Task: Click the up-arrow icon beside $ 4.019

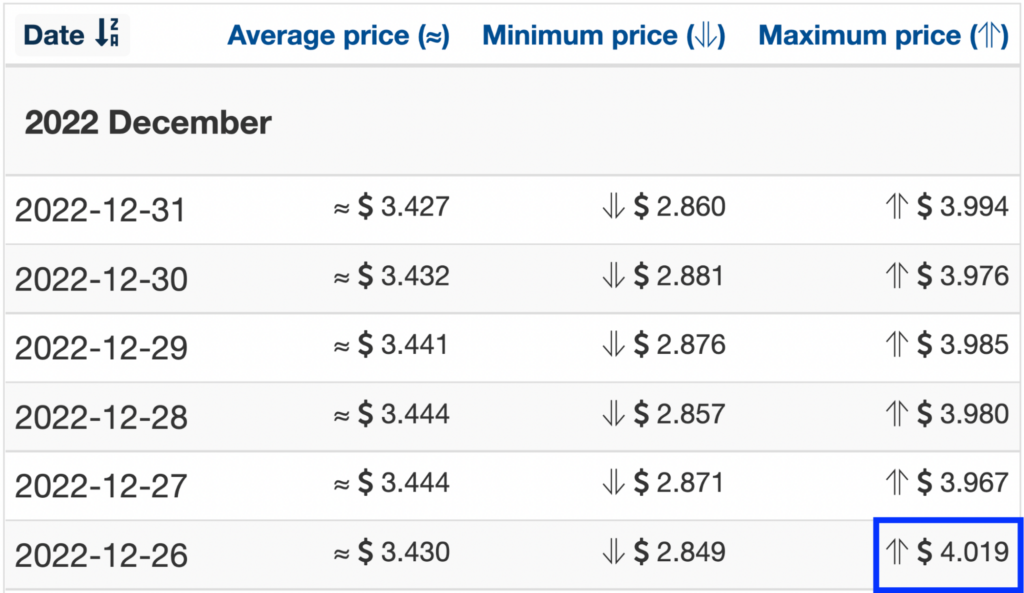Action: click(897, 553)
